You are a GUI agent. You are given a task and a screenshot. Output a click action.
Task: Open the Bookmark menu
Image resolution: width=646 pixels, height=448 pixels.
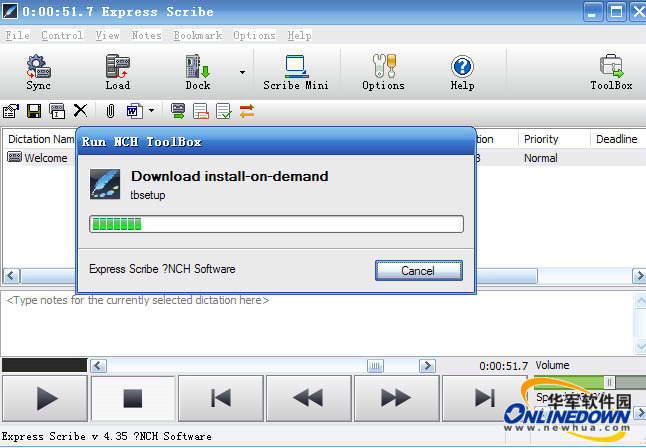[x=198, y=35]
